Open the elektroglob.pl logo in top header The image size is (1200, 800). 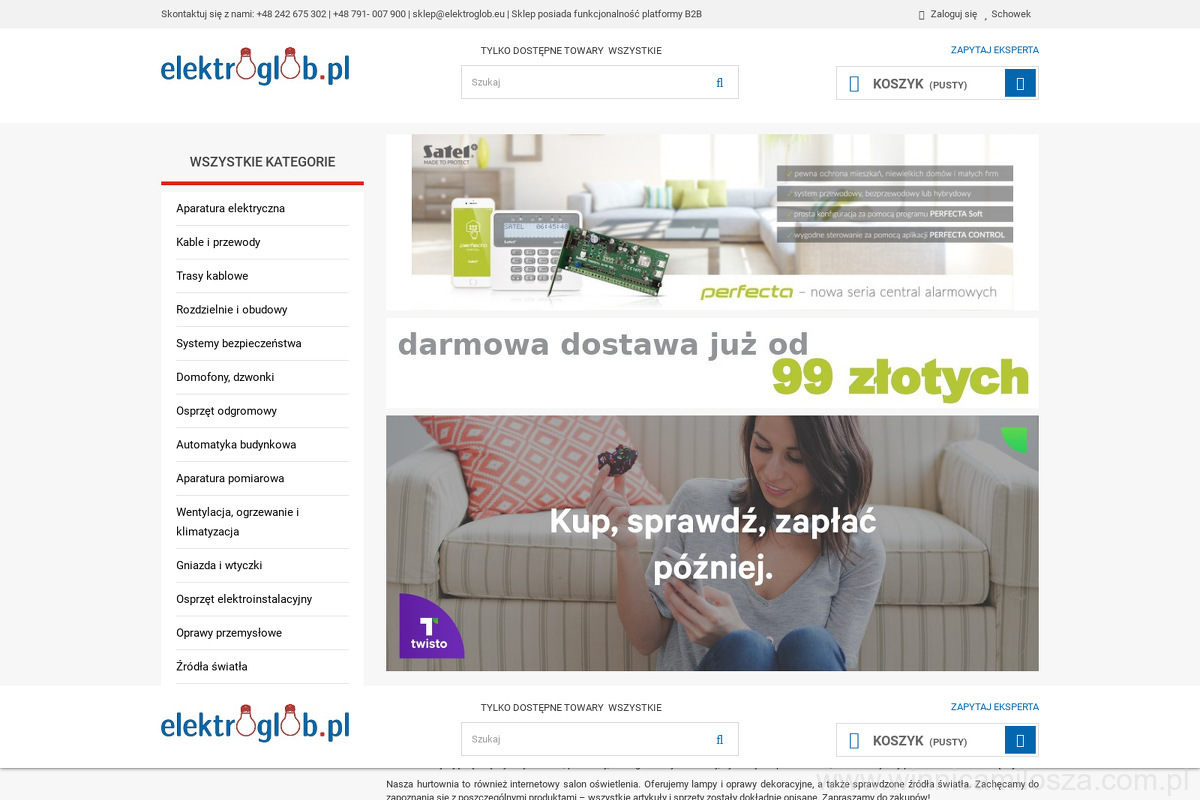tap(255, 67)
